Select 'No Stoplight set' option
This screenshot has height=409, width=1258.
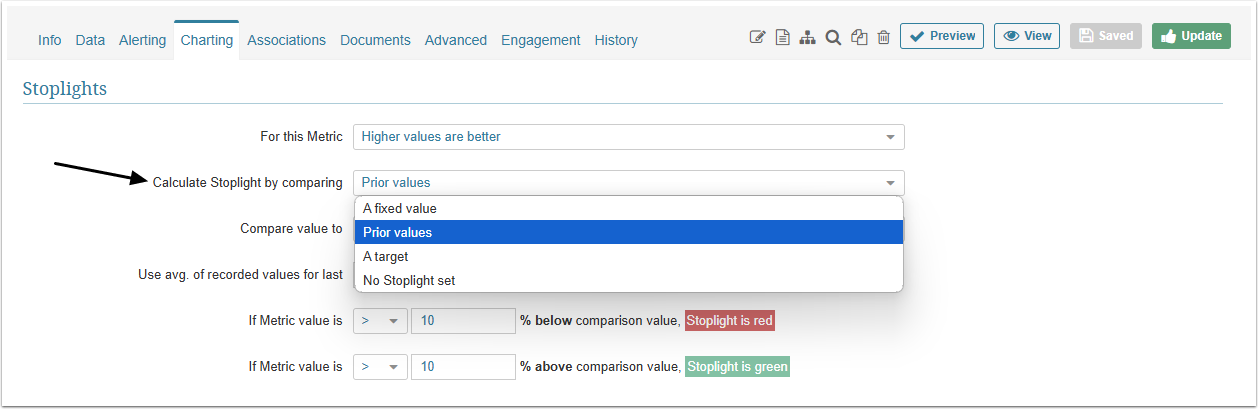pyautogui.click(x=409, y=281)
